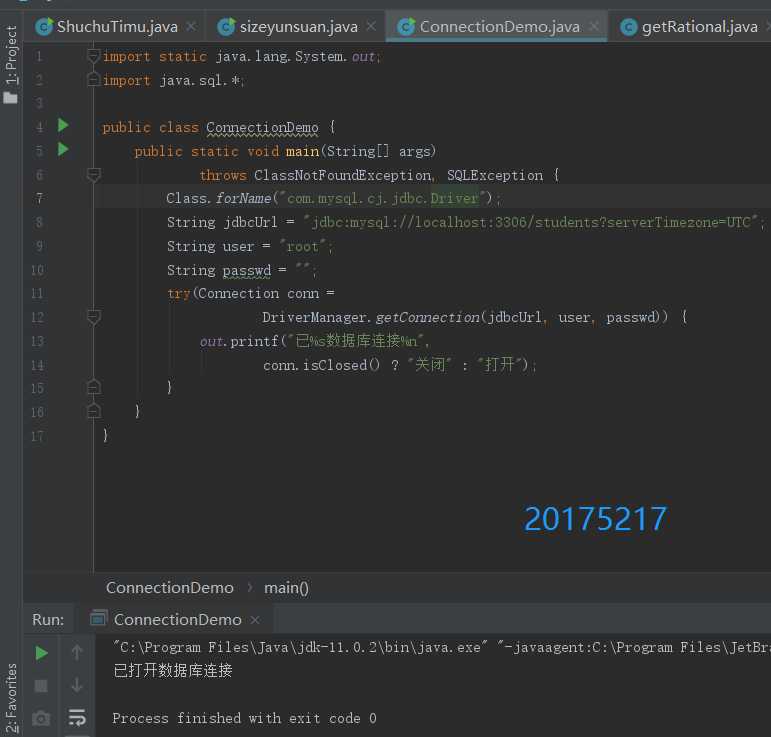Close the ConnectionDemo run tab

[255, 620]
